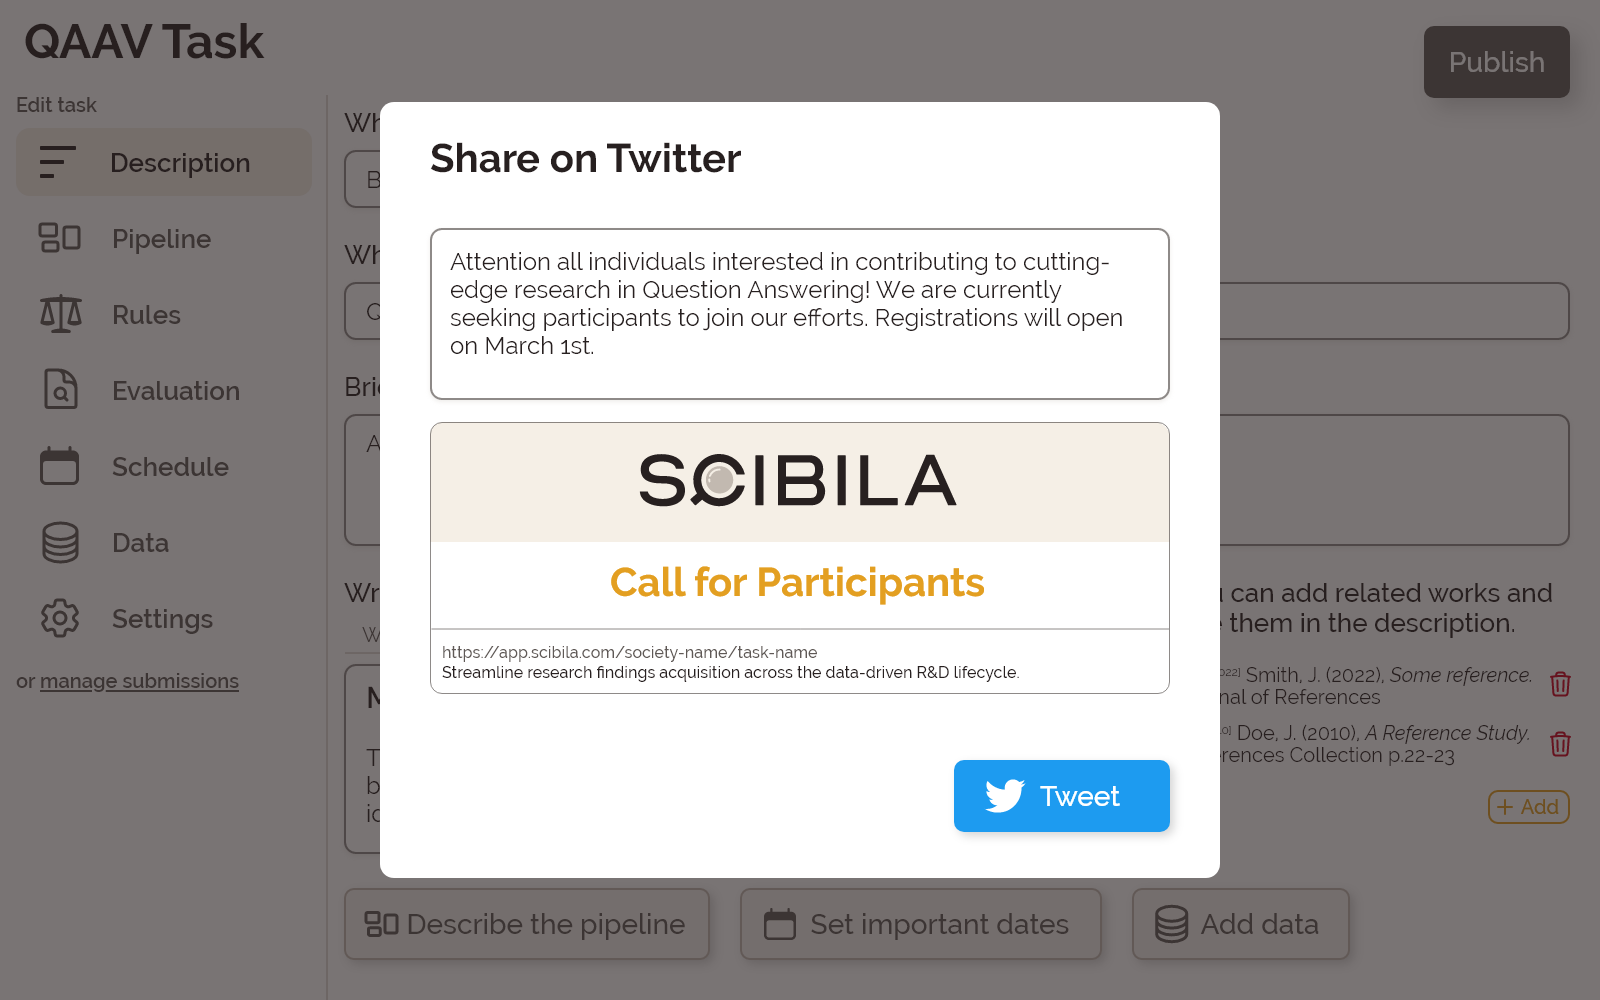Image resolution: width=1600 pixels, height=1000 pixels.
Task: Click the Describe the pipeline button
Action: (x=527, y=924)
